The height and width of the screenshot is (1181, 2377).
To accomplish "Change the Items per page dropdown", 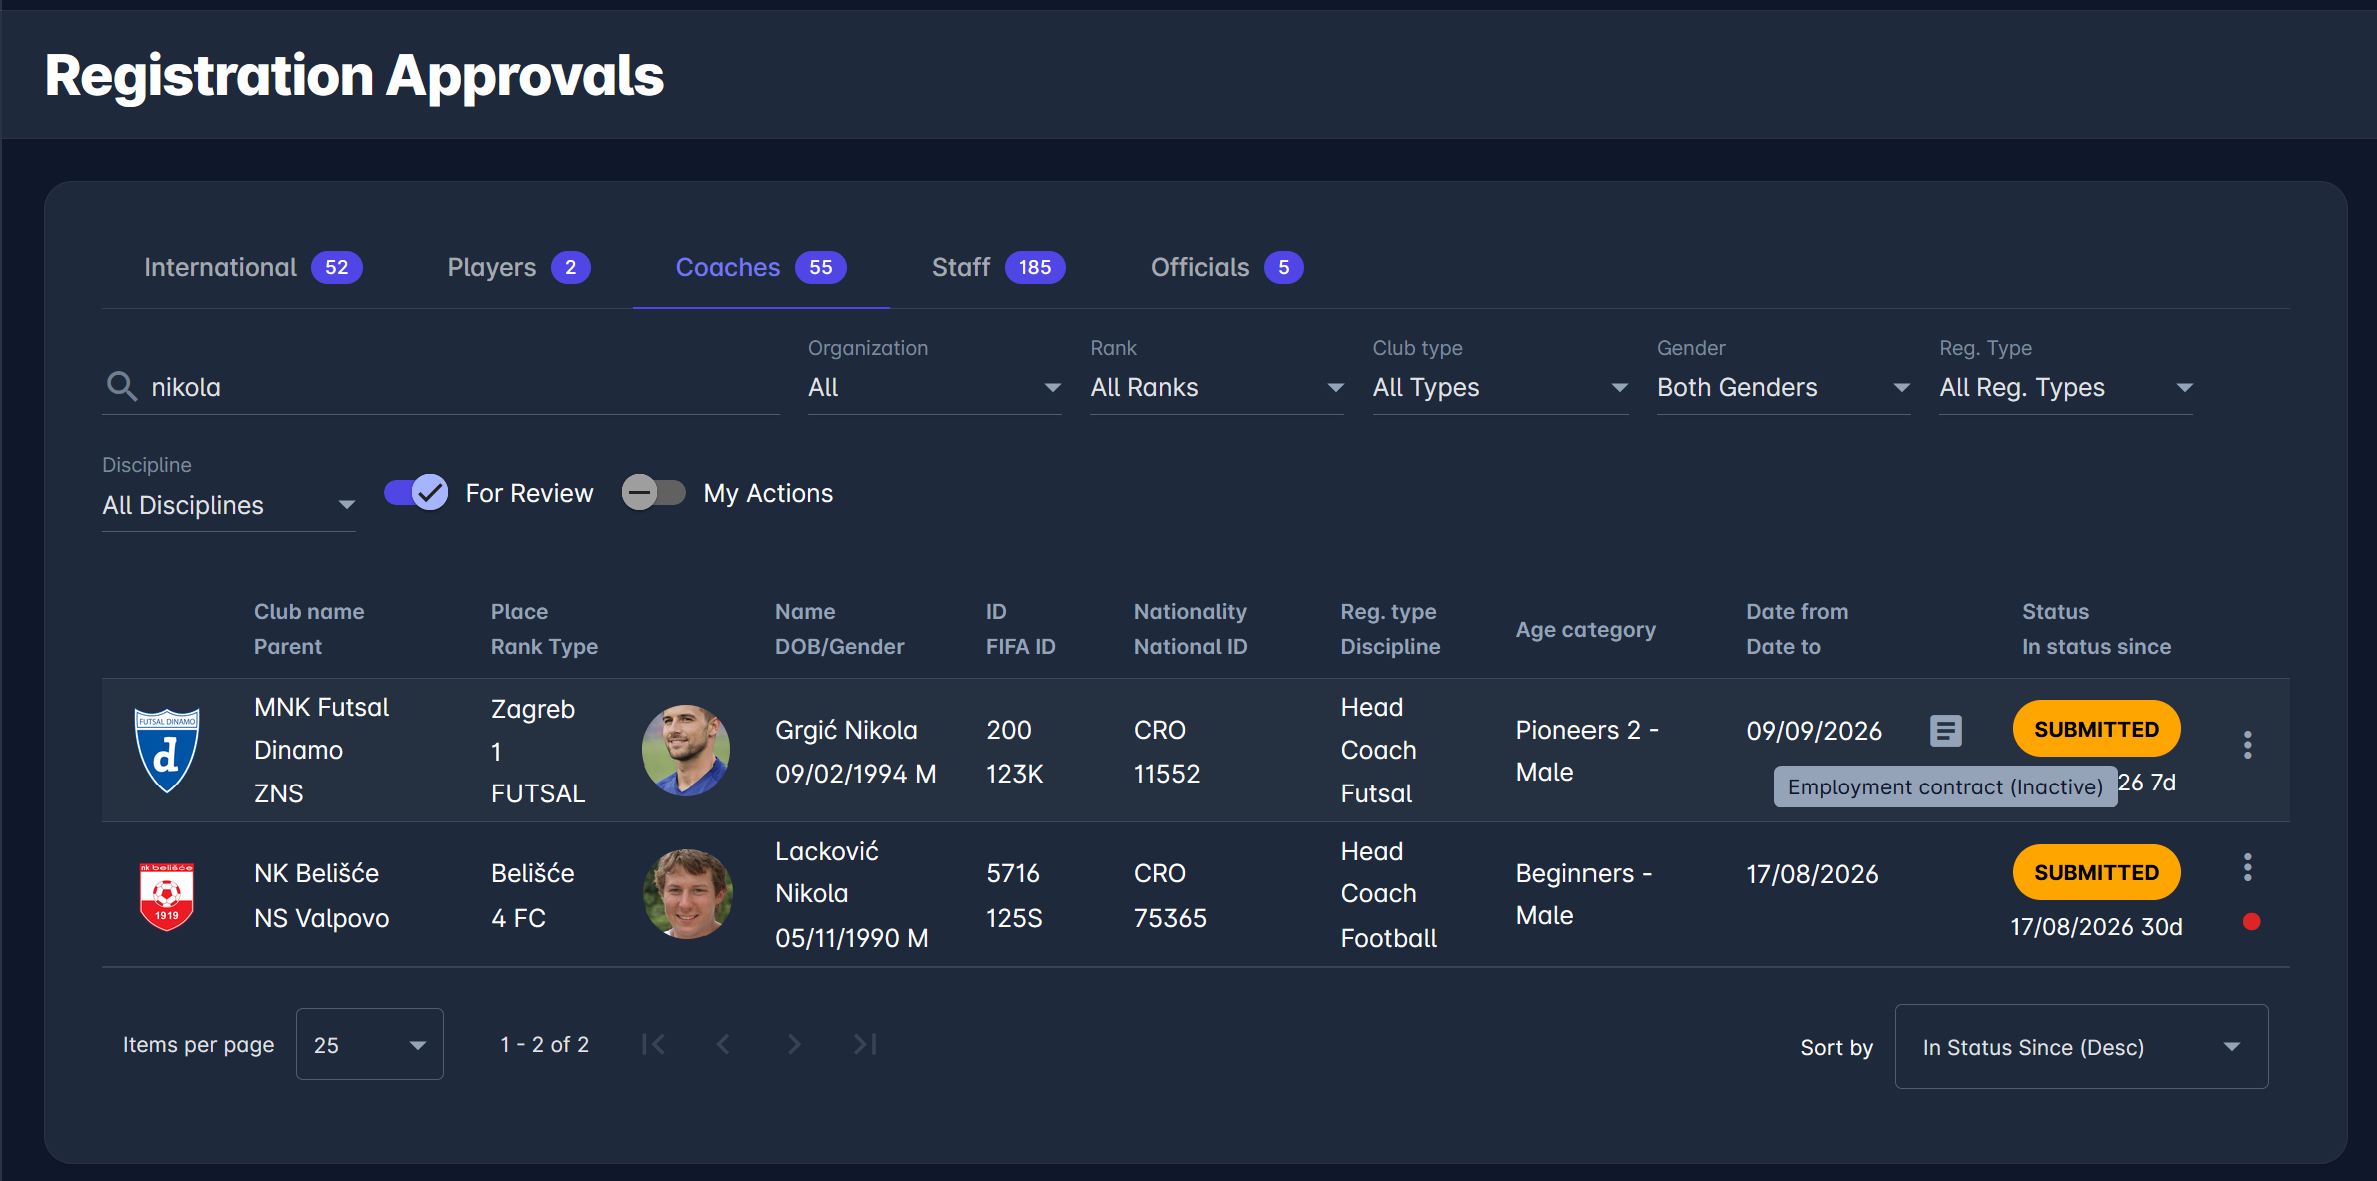I will click(x=370, y=1045).
